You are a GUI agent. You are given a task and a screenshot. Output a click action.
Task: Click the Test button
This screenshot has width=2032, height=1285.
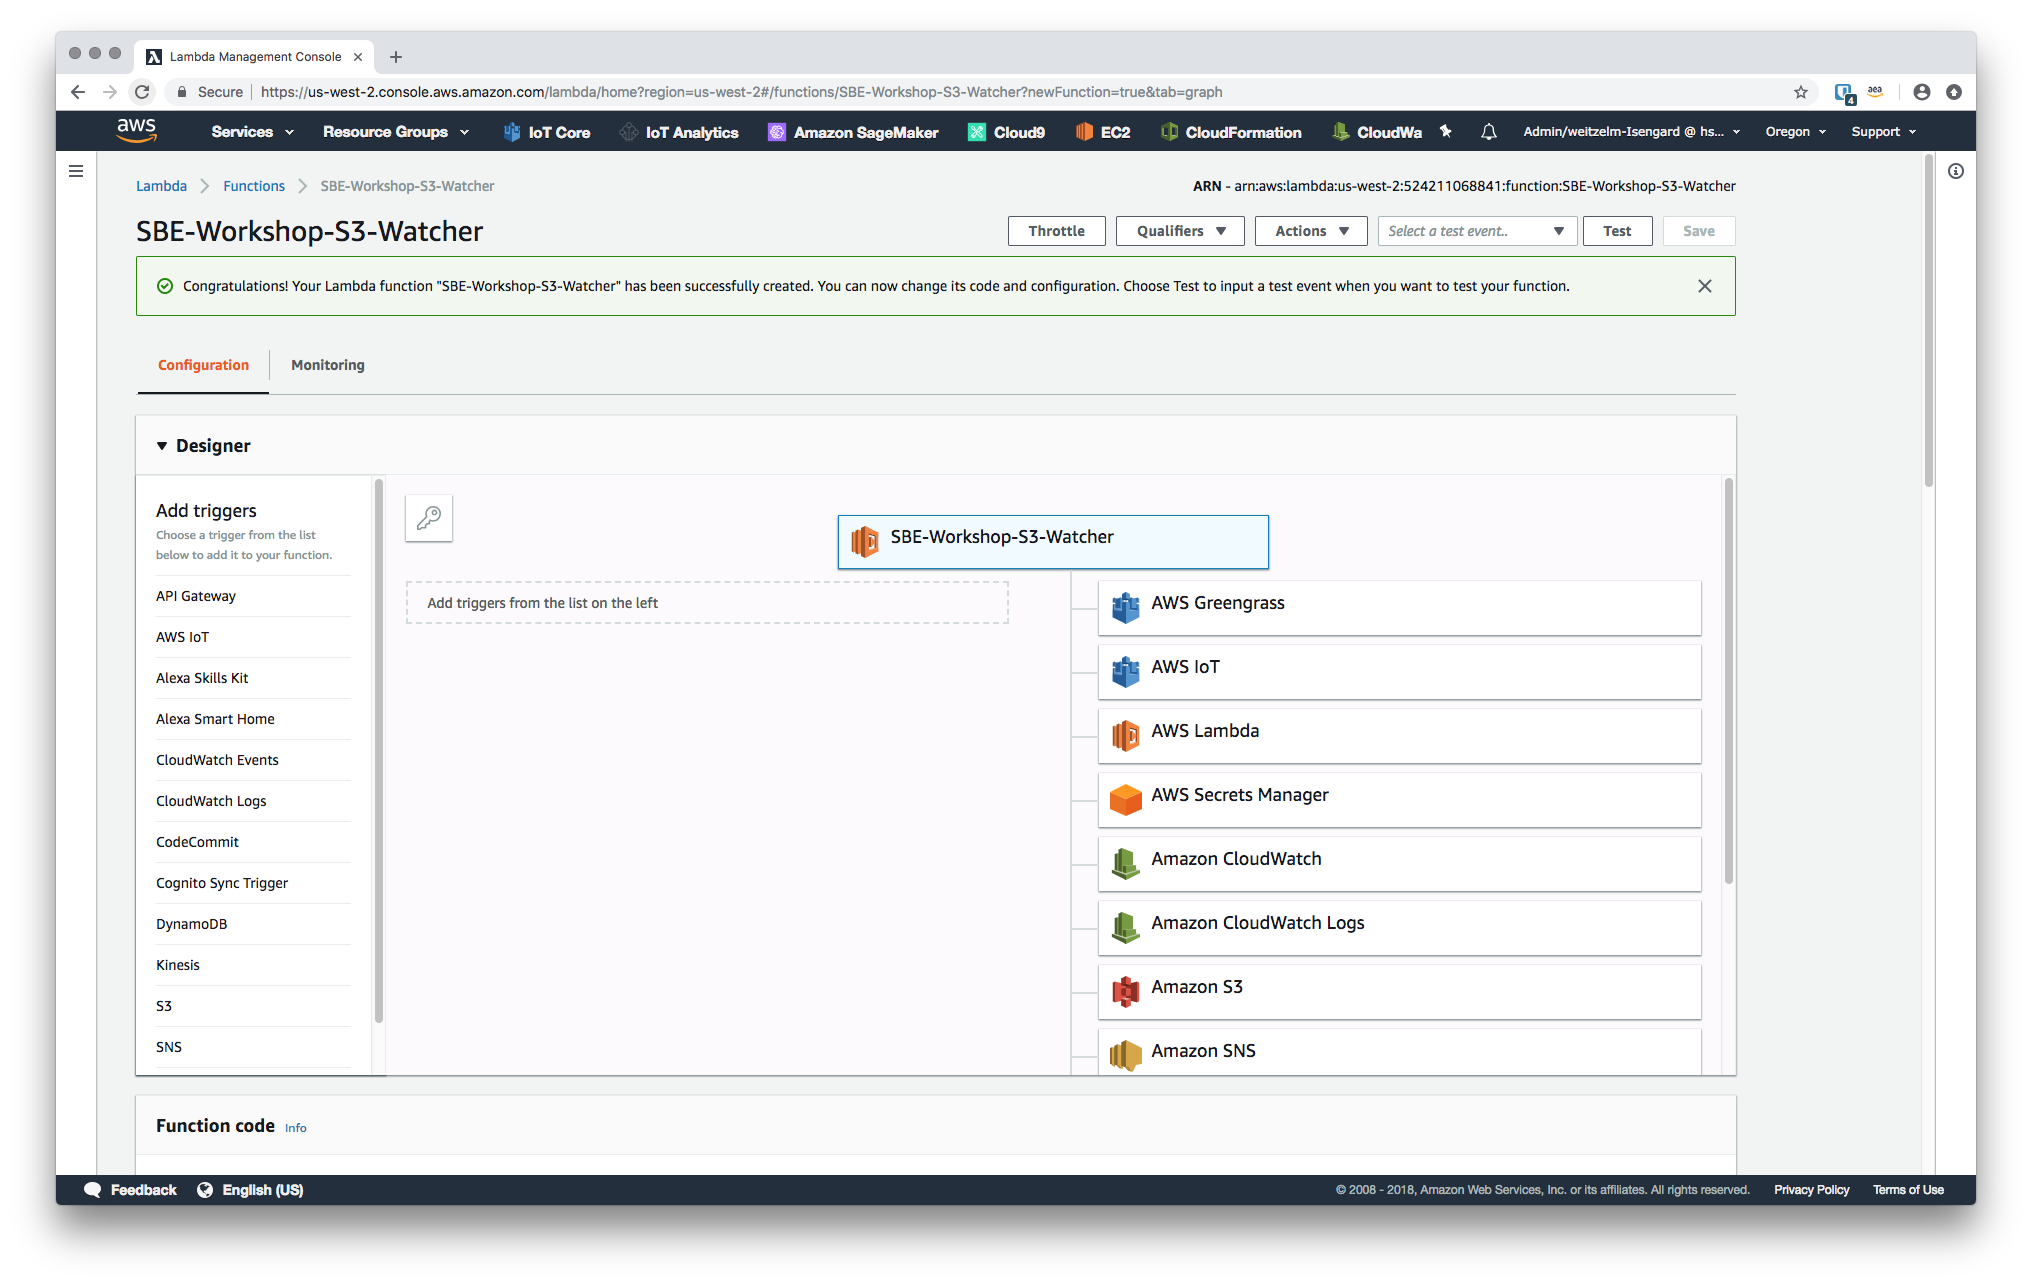pos(1617,231)
